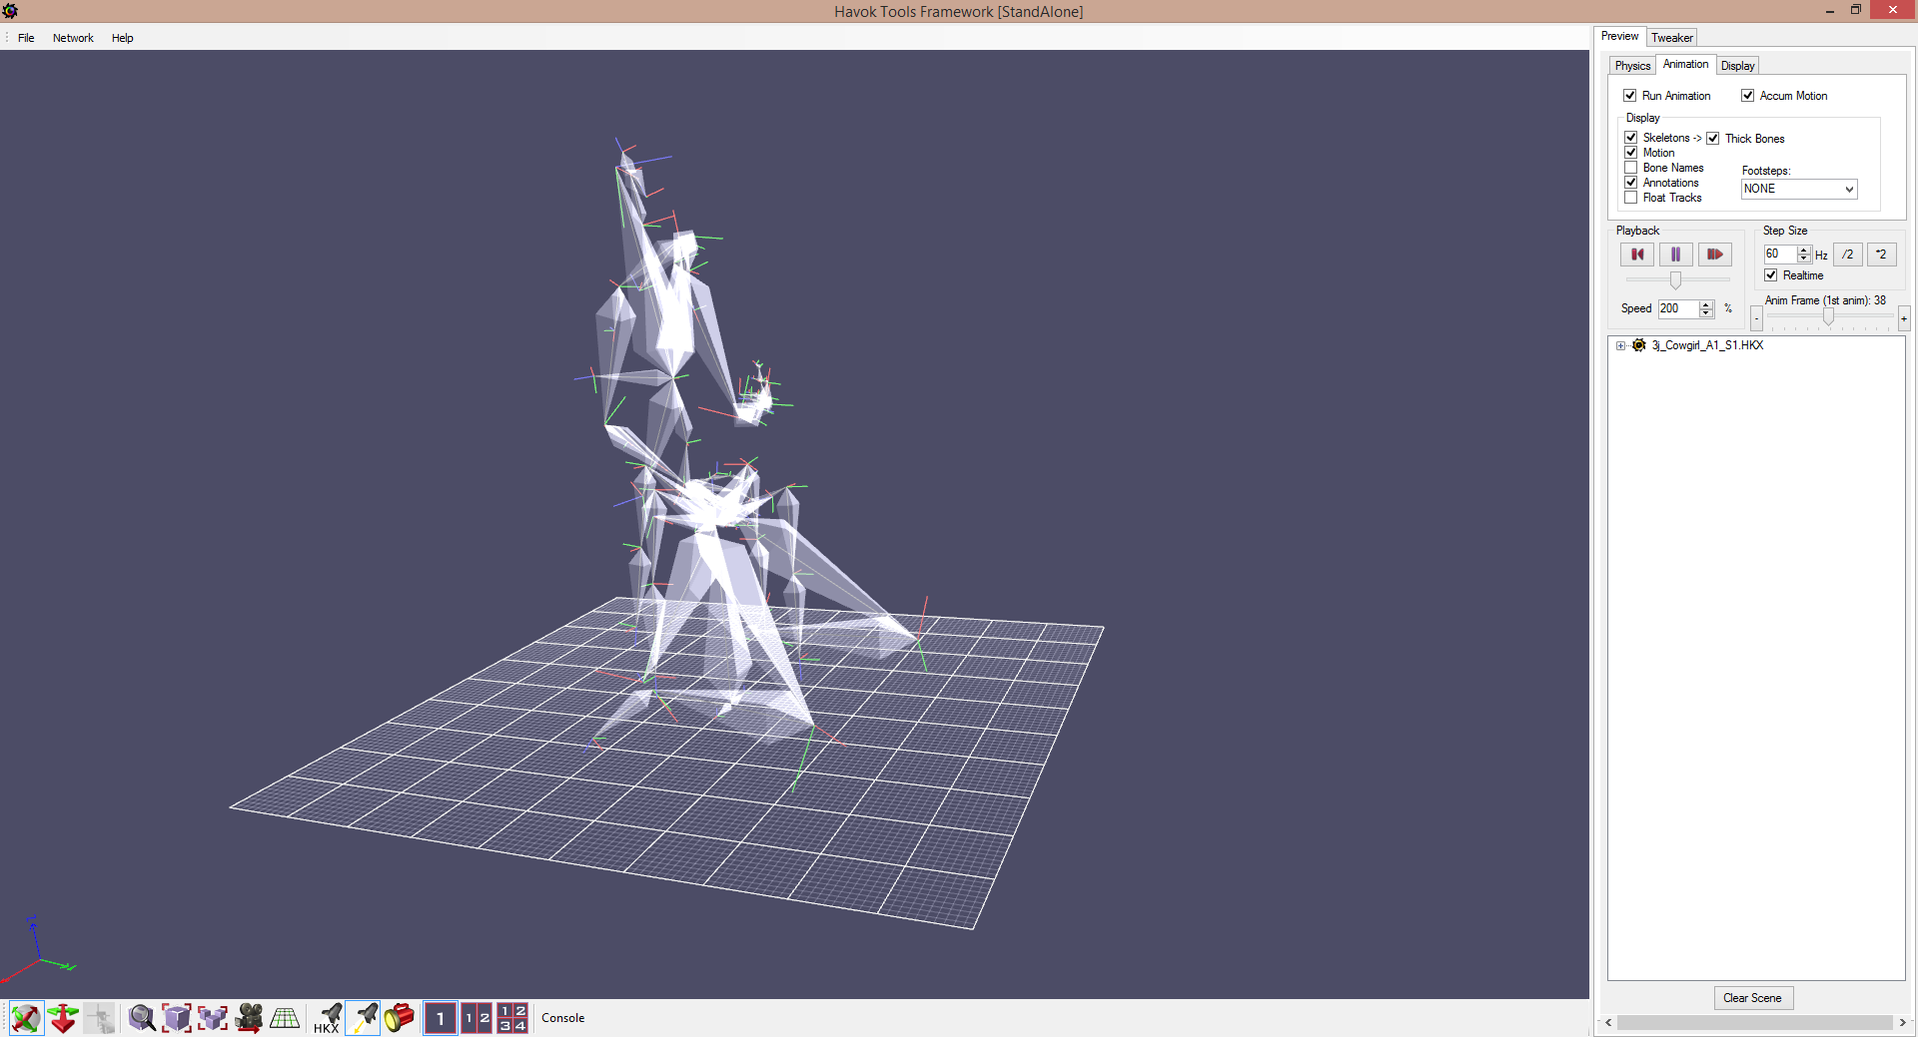Screen dimensions: 1920x1037
Task: Click the /2 halve step size button
Action: [1847, 254]
